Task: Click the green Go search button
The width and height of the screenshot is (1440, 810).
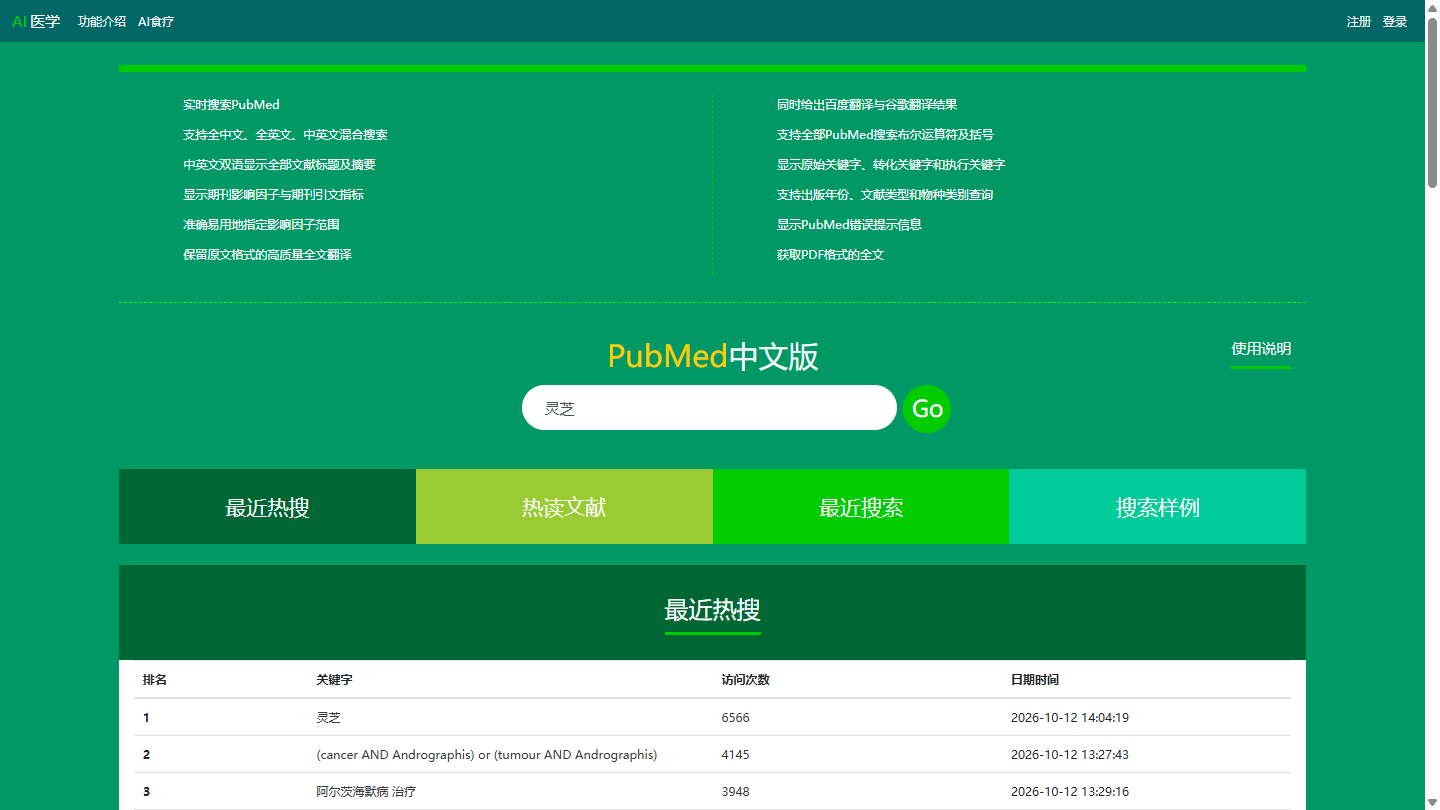Action: (x=927, y=409)
